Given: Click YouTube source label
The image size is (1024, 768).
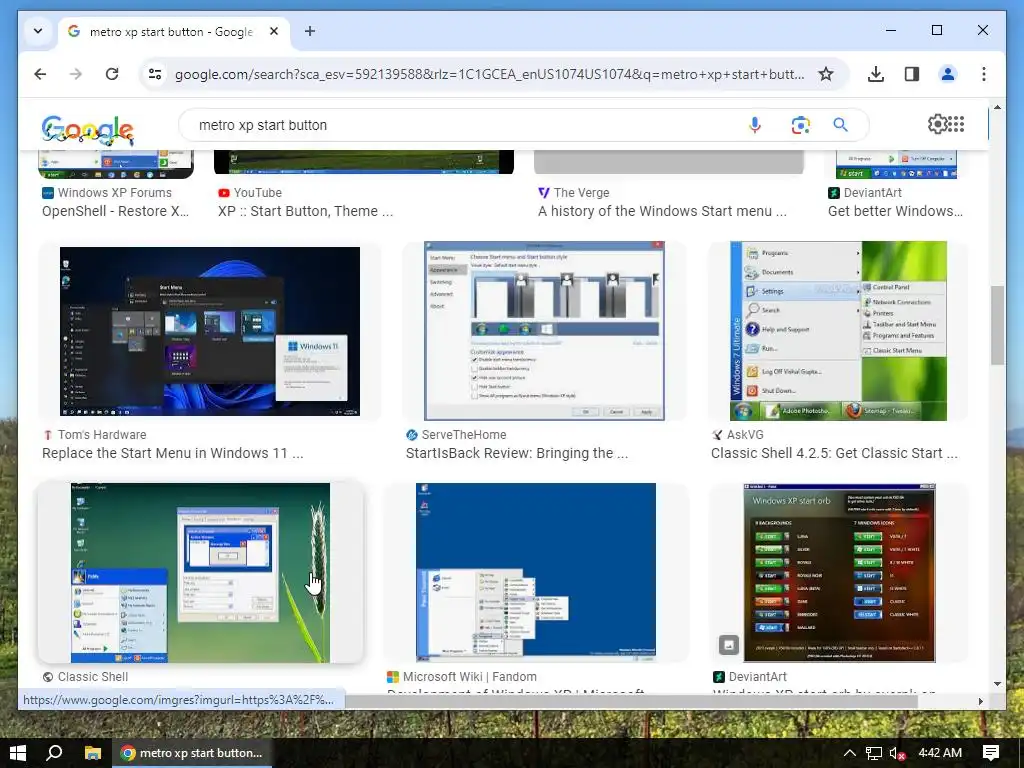Looking at the screenshot, I should pyautogui.click(x=257, y=193).
